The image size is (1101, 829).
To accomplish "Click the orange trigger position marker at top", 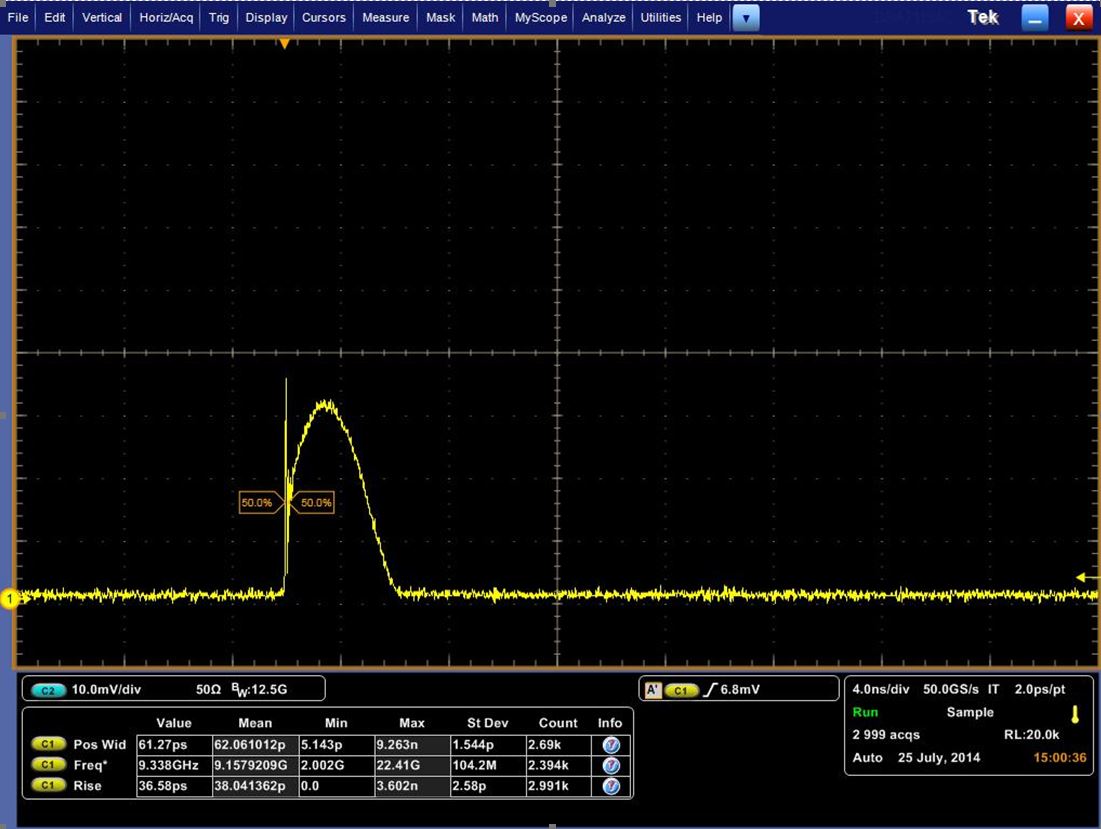I will (x=284, y=43).
